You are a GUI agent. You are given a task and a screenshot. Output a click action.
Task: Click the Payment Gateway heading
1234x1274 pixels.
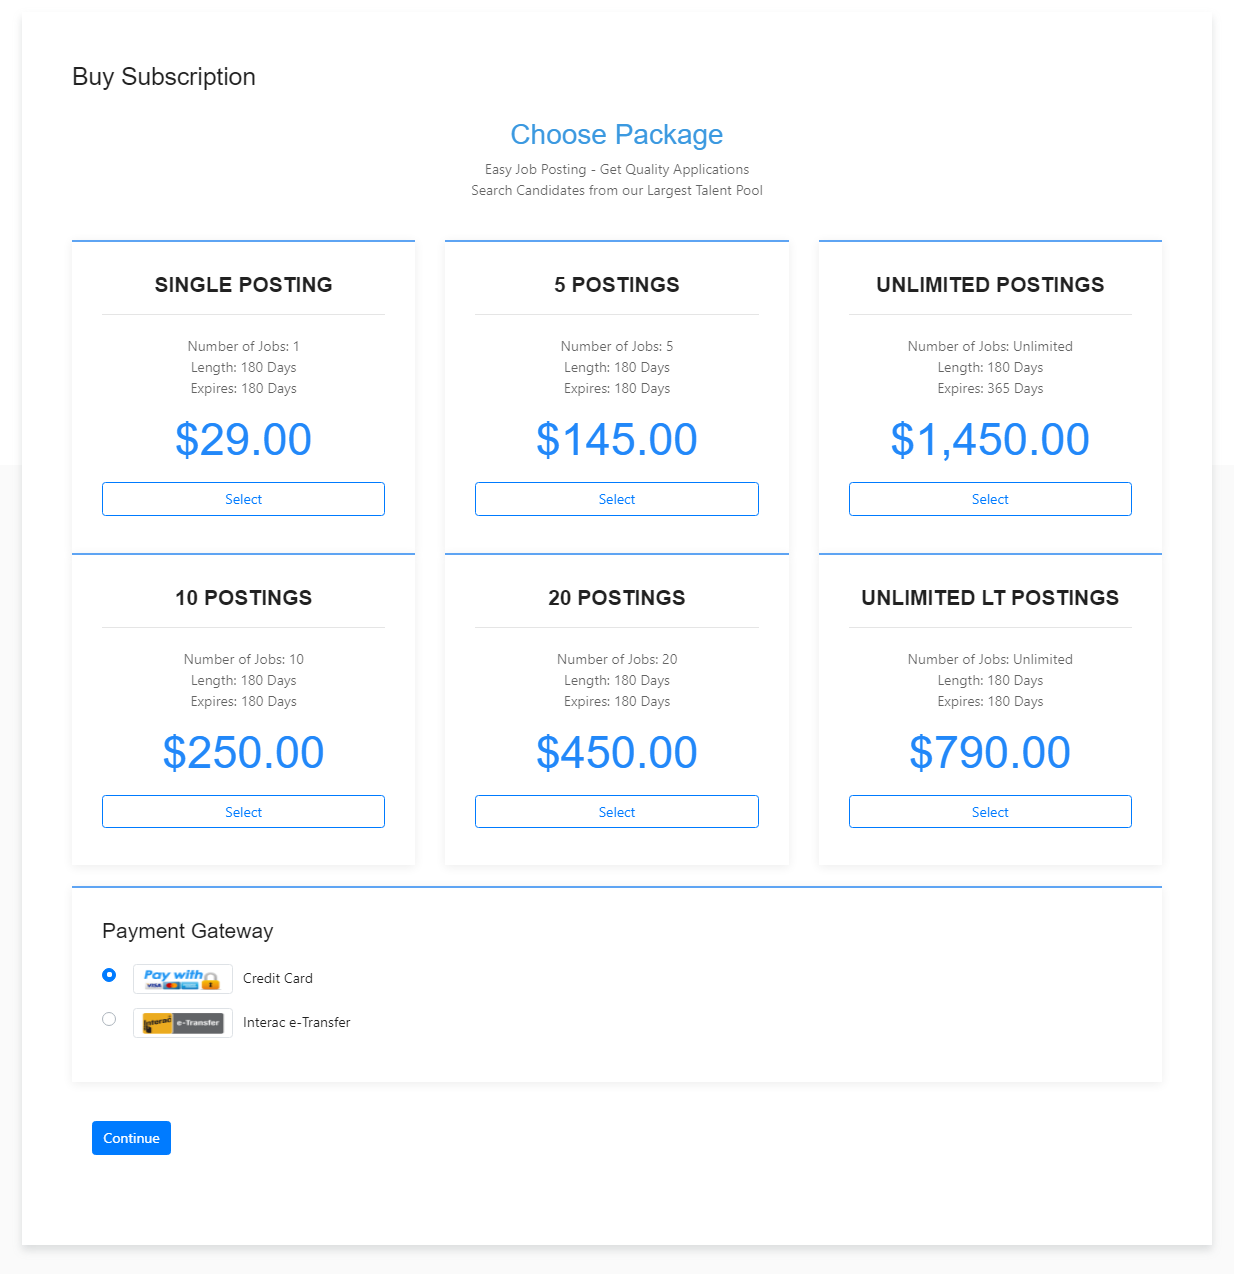coord(188,931)
